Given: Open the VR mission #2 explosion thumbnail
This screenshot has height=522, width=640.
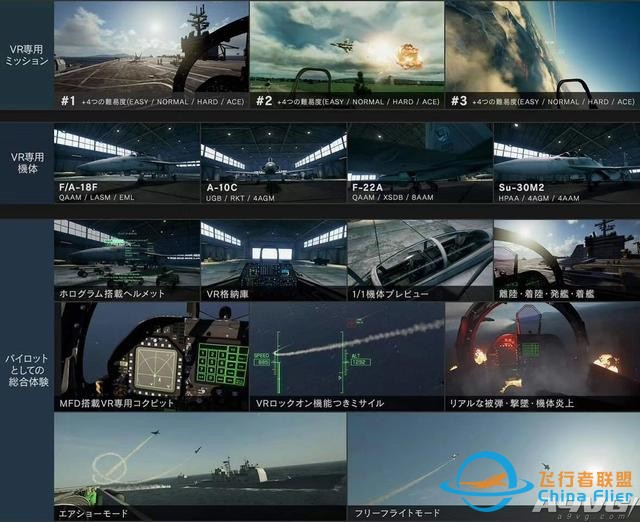Looking at the screenshot, I should point(347,55).
